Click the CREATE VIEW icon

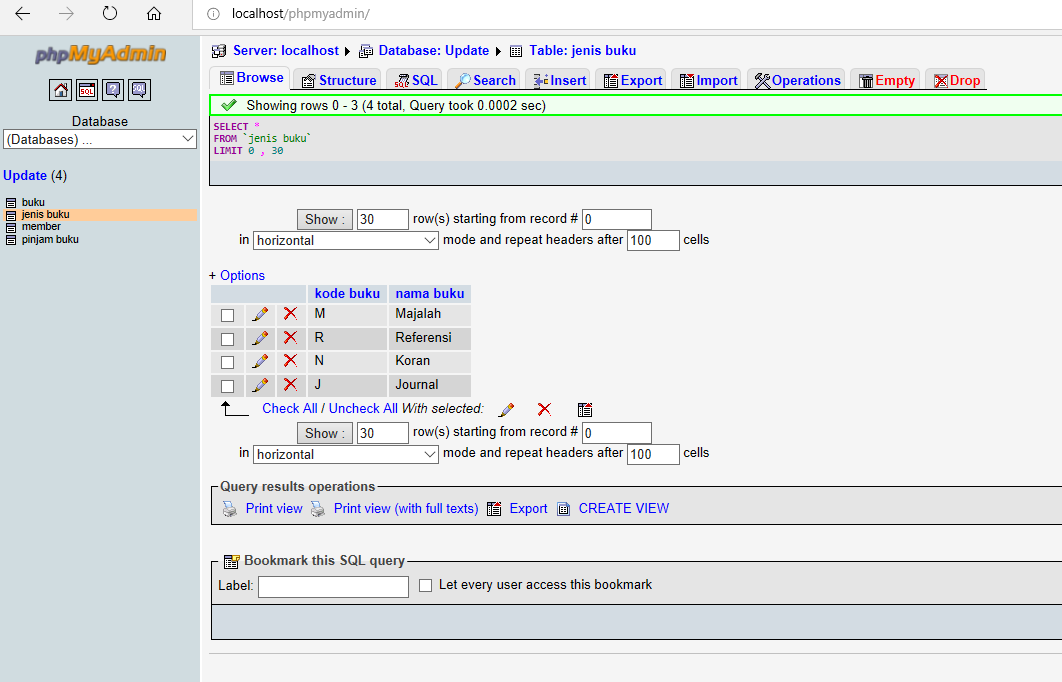coord(563,508)
